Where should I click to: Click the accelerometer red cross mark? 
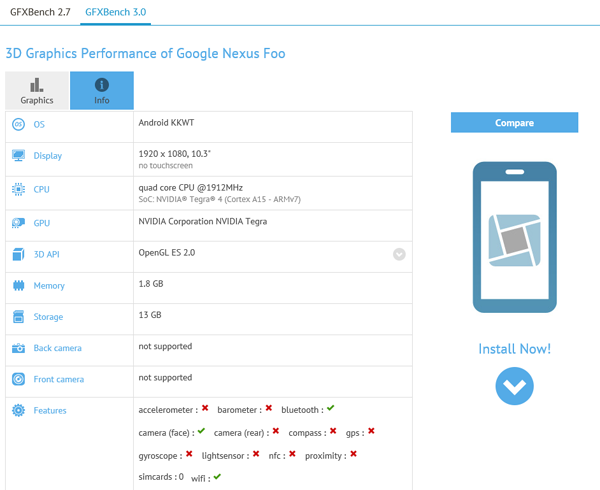205,408
